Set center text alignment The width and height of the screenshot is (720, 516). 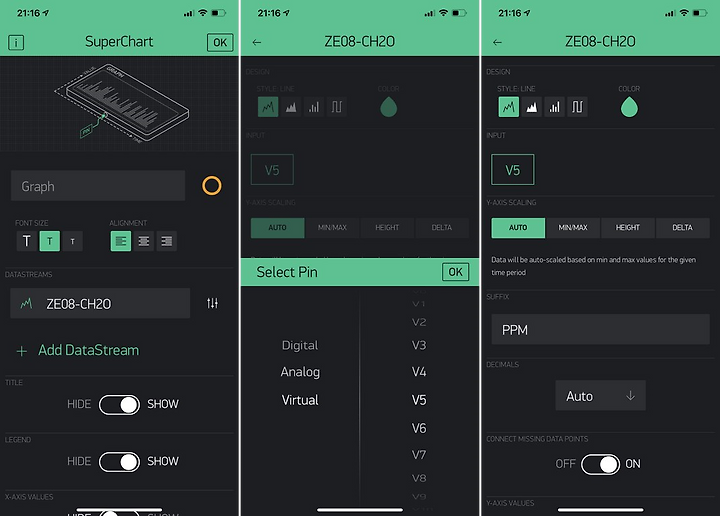pos(144,241)
